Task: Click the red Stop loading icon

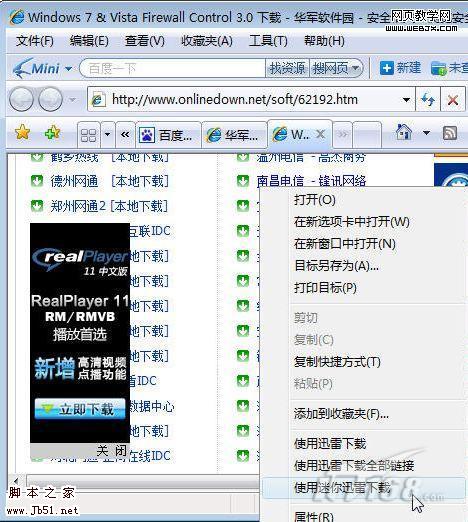Action: point(453,99)
